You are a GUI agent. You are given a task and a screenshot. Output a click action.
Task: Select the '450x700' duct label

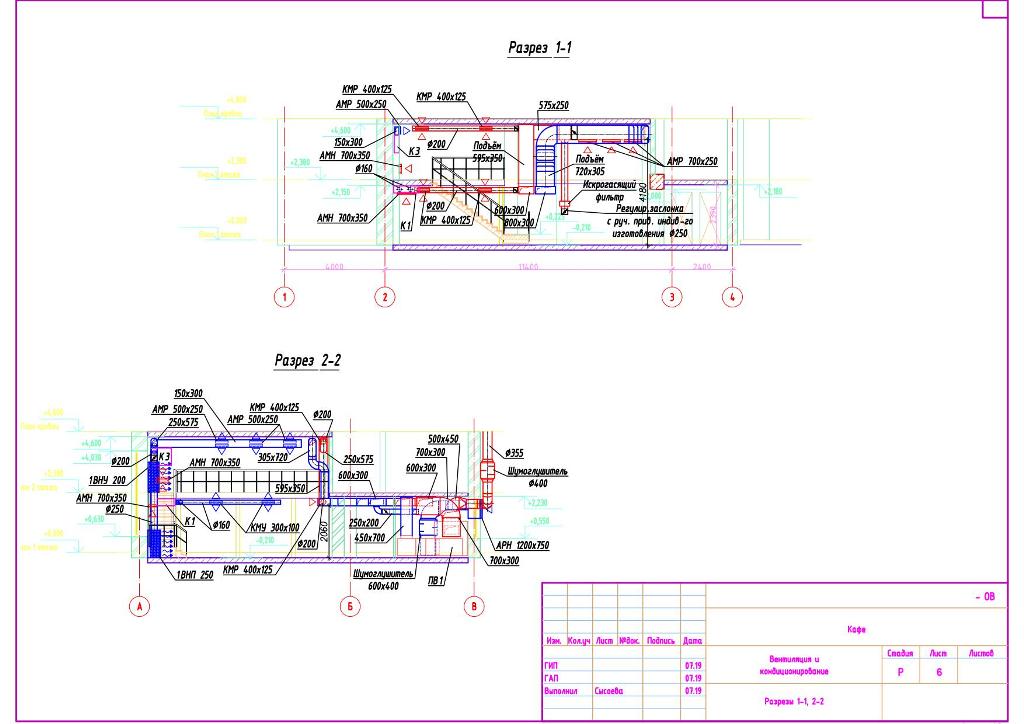pyautogui.click(x=370, y=538)
